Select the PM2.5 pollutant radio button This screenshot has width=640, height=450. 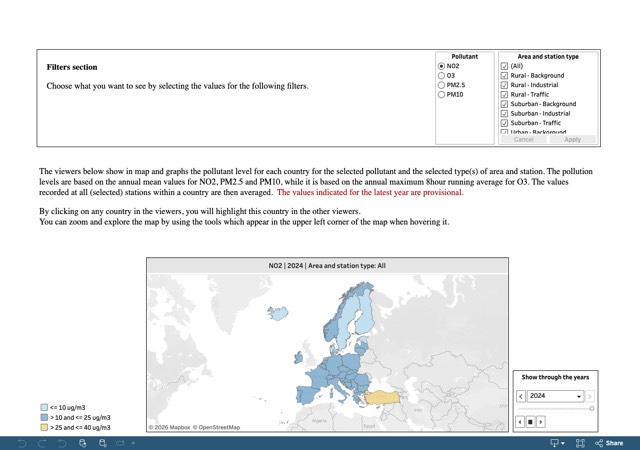click(441, 85)
